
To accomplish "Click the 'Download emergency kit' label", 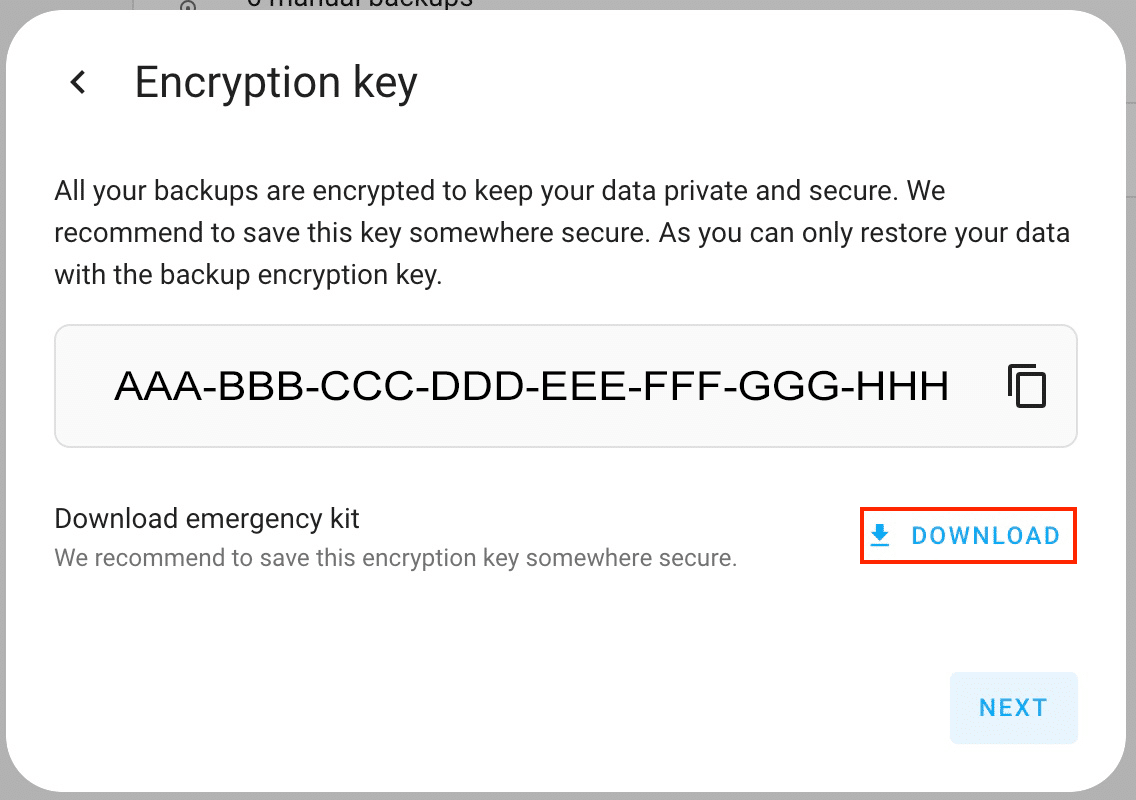I will pos(207,519).
